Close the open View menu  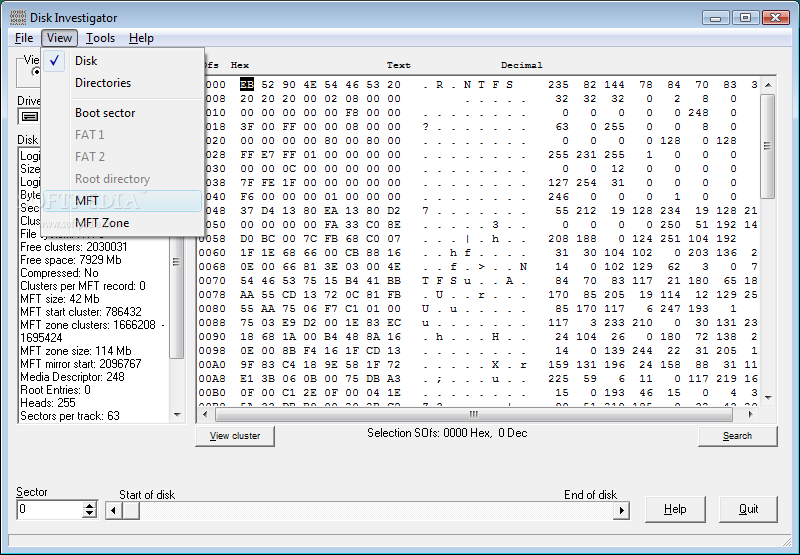[x=59, y=38]
